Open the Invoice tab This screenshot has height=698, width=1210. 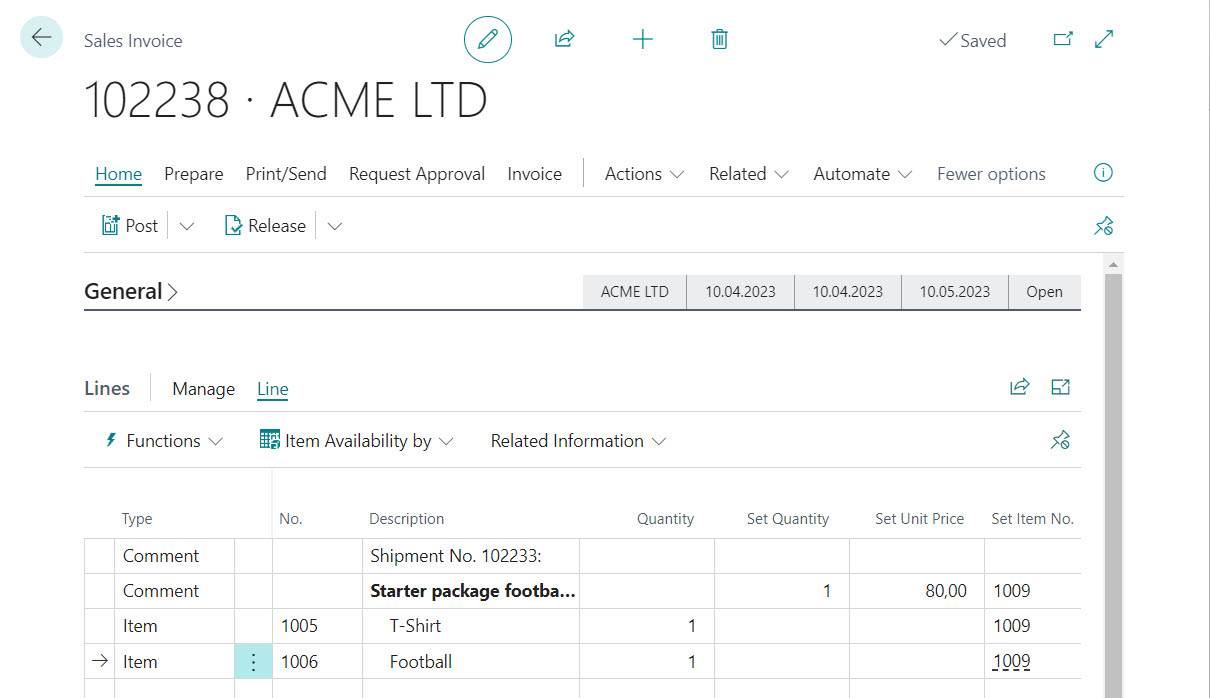pyautogui.click(x=535, y=173)
